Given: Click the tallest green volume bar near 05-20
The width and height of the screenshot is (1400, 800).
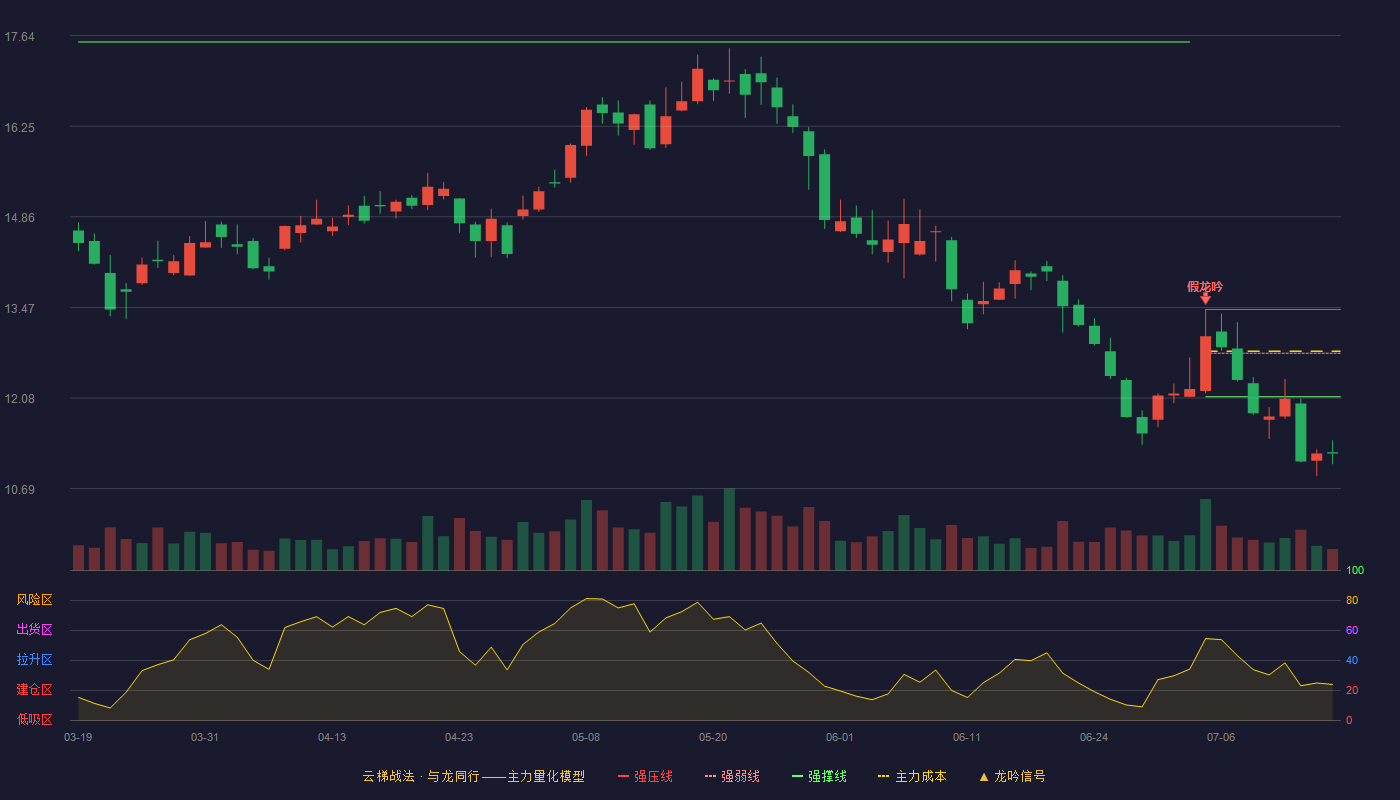Looking at the screenshot, I should (729, 529).
